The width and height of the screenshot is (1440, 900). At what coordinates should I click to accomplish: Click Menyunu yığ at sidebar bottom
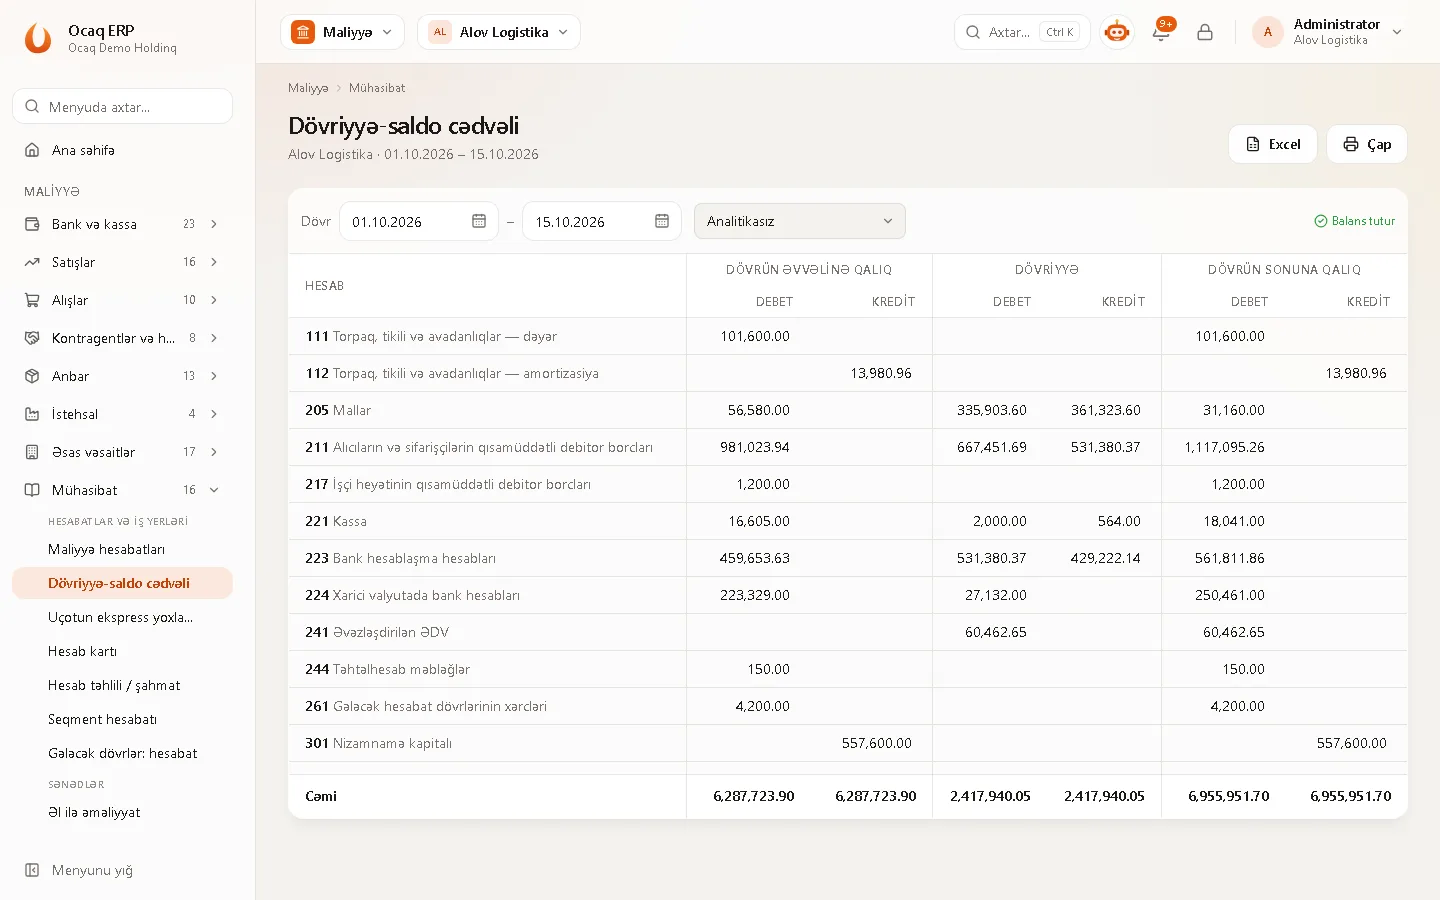(92, 870)
